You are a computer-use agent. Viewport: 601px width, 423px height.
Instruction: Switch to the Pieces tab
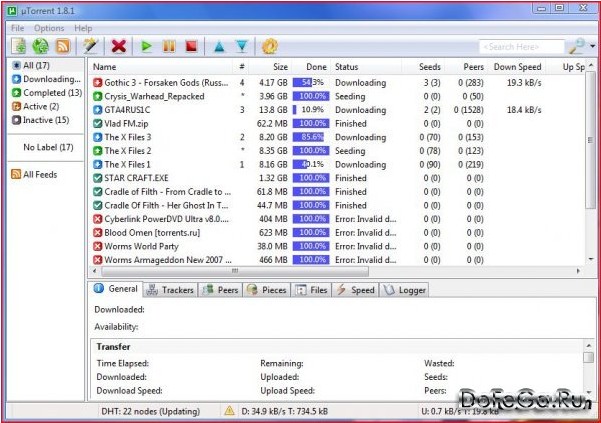pyautogui.click(x=267, y=290)
